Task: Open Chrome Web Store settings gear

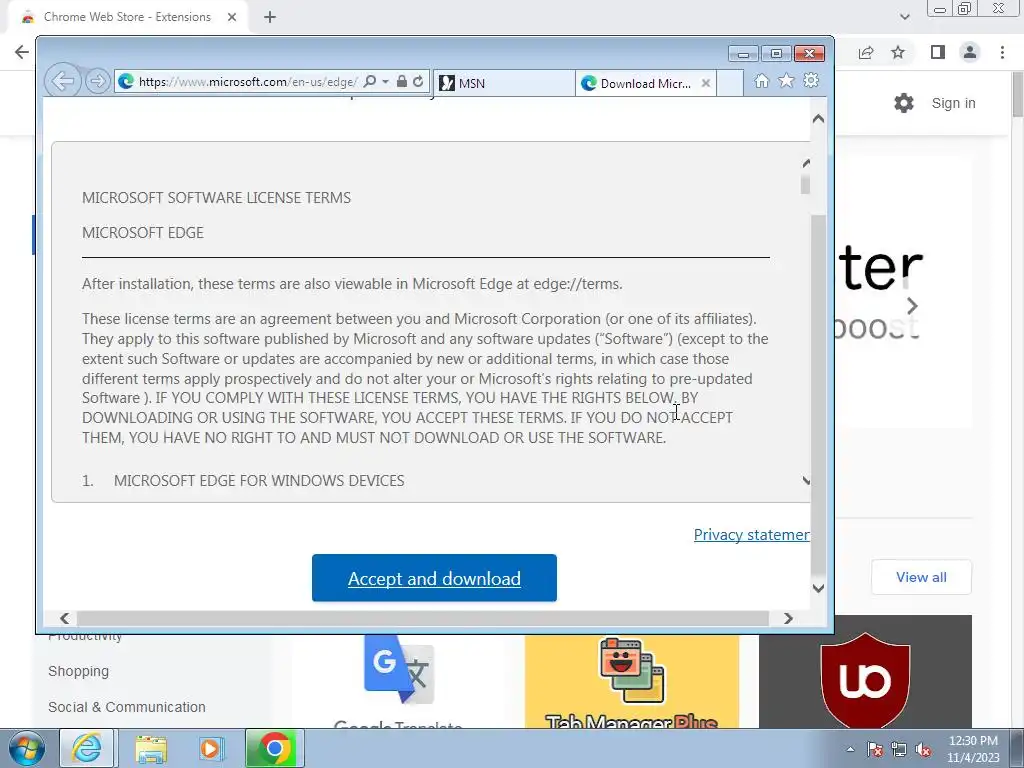Action: click(x=904, y=103)
